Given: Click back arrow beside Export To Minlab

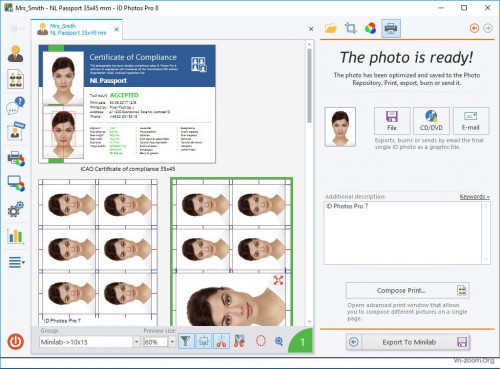Looking at the screenshot, I should [354, 342].
